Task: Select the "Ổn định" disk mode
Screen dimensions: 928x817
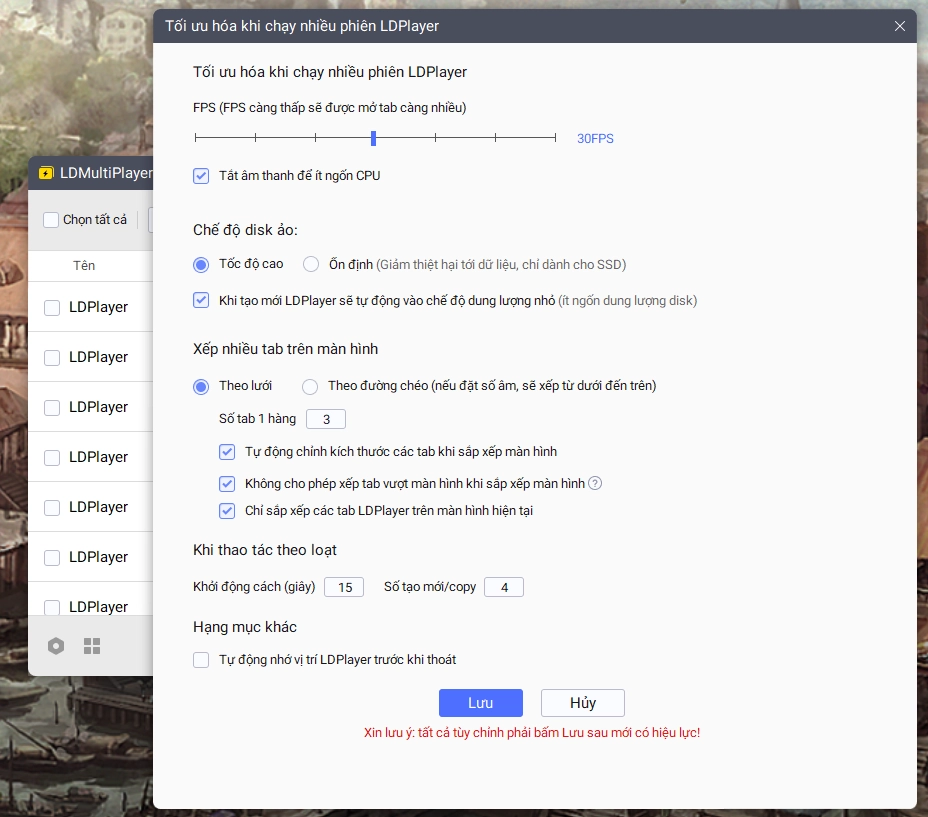Action: click(x=311, y=264)
